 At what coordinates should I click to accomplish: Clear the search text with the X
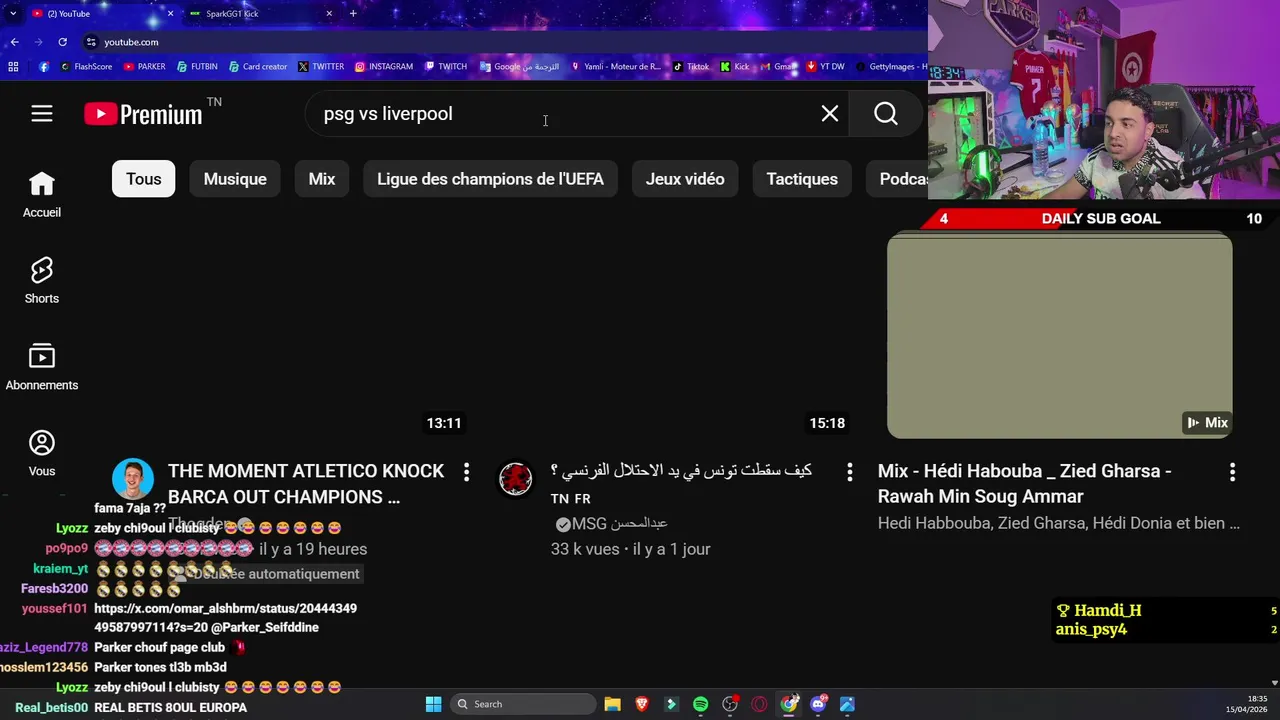(830, 114)
